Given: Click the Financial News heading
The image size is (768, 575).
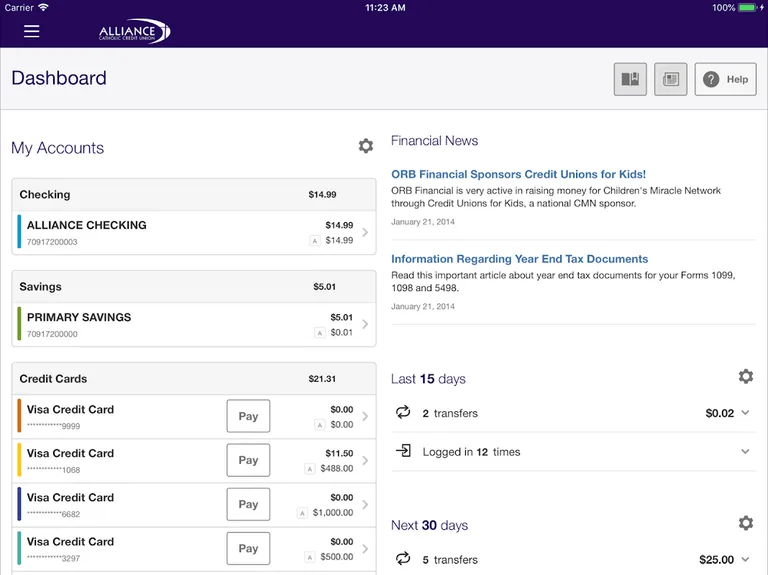Looking at the screenshot, I should point(434,141).
